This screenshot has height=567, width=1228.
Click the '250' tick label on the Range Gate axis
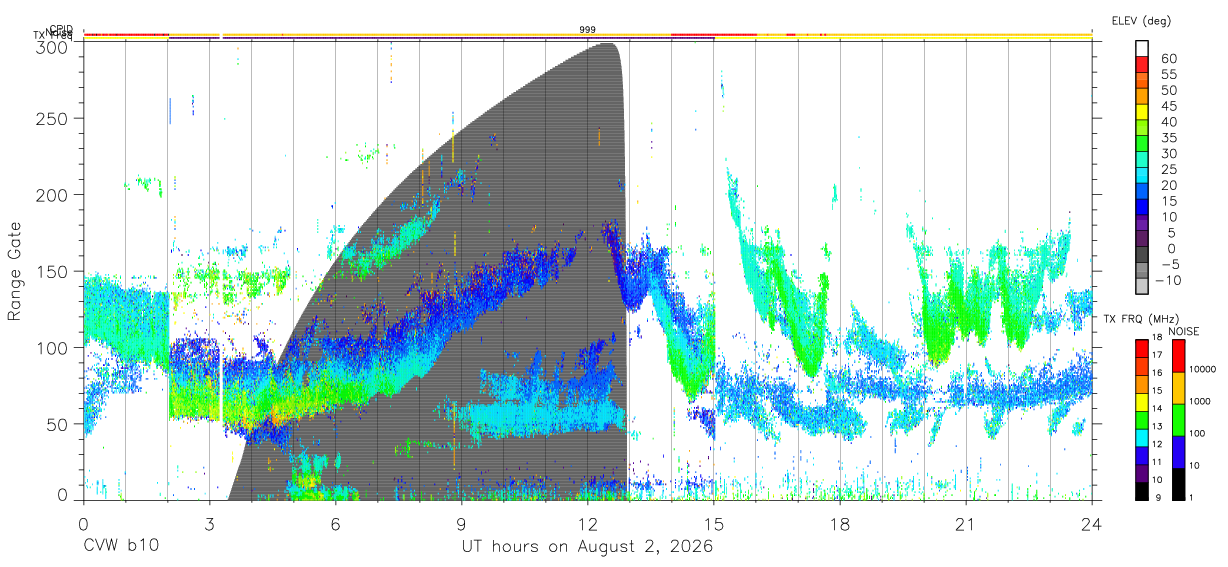click(x=52, y=118)
